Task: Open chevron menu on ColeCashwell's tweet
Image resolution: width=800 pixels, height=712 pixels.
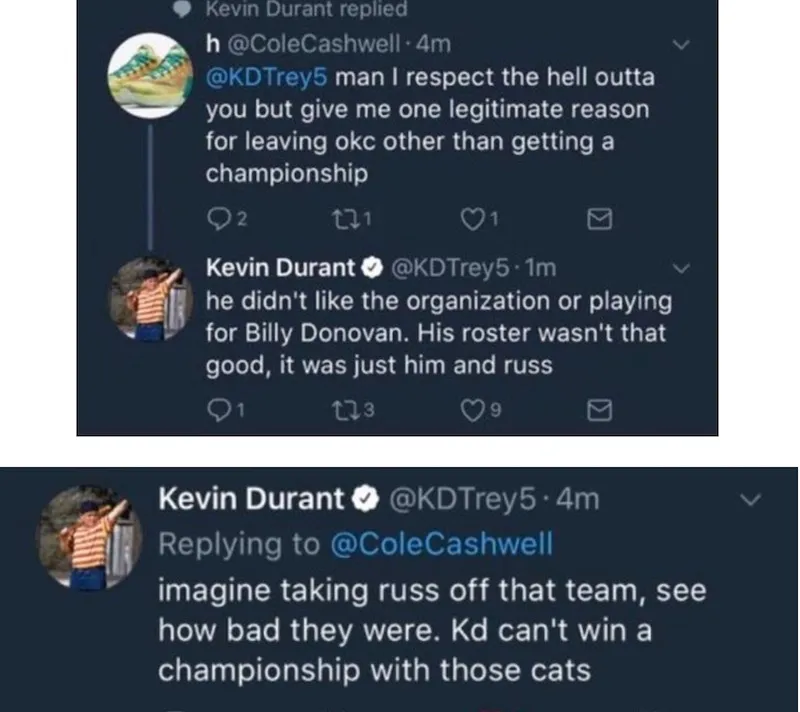Action: point(681,46)
